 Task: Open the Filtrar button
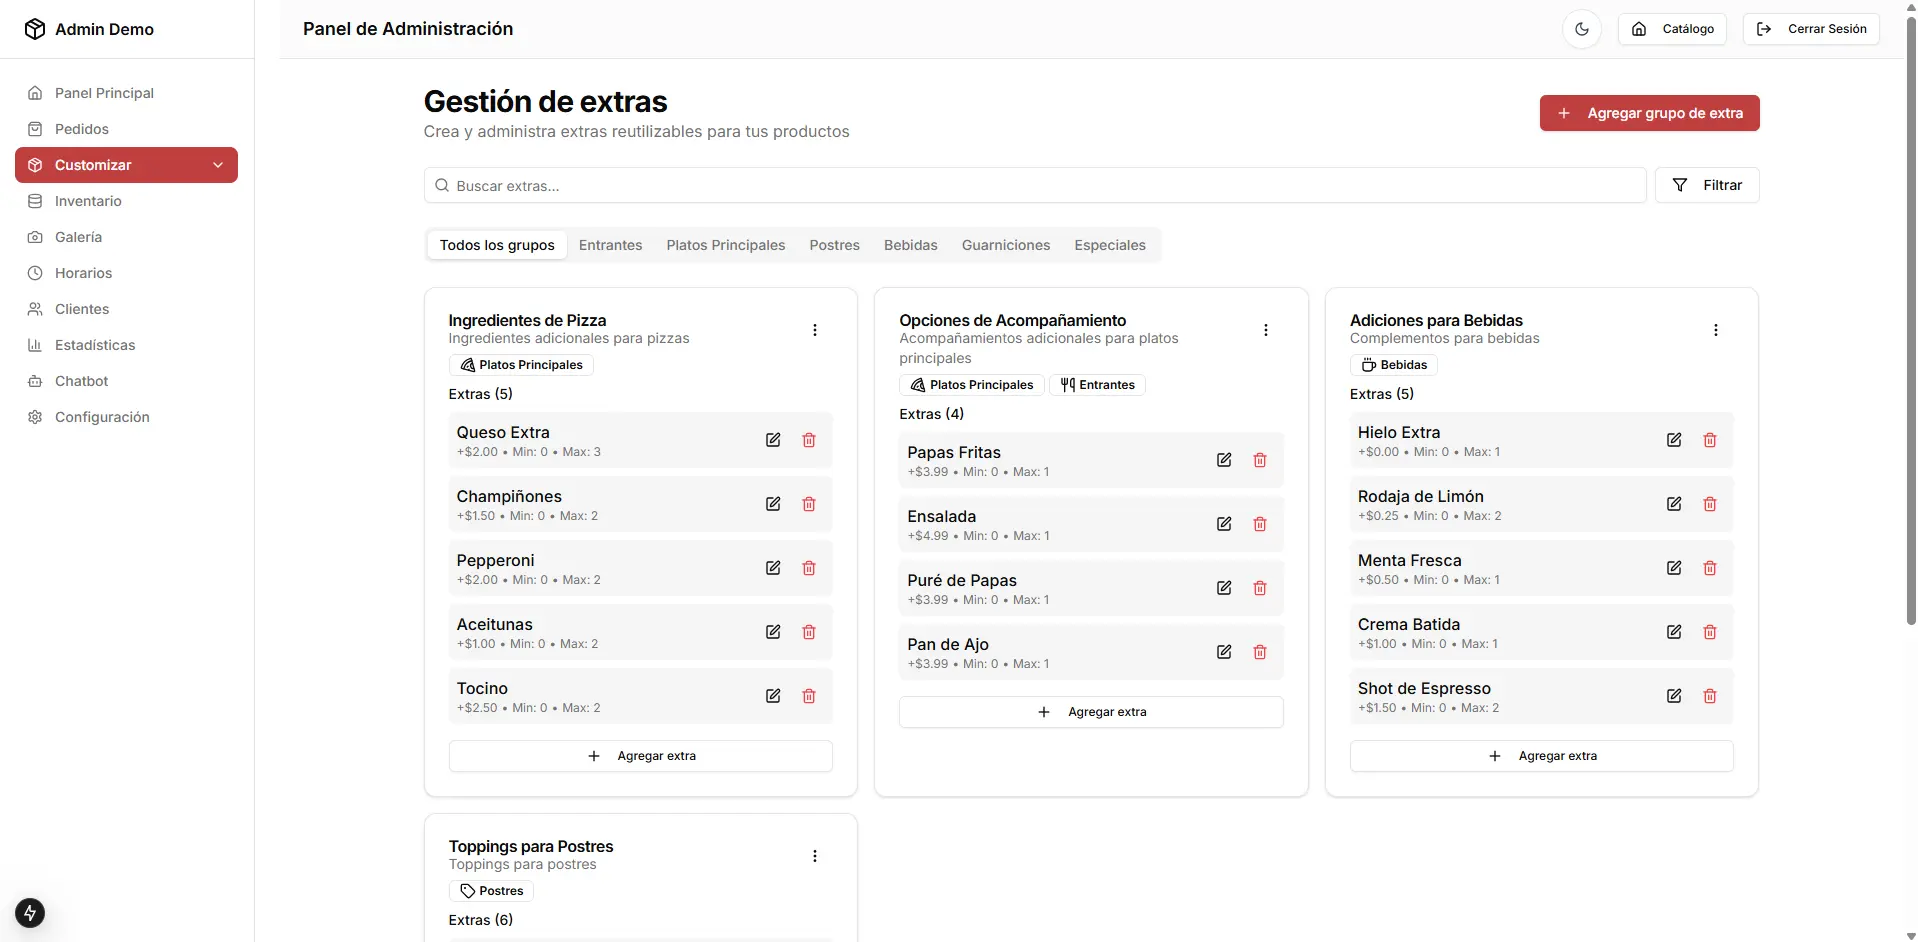1707,185
